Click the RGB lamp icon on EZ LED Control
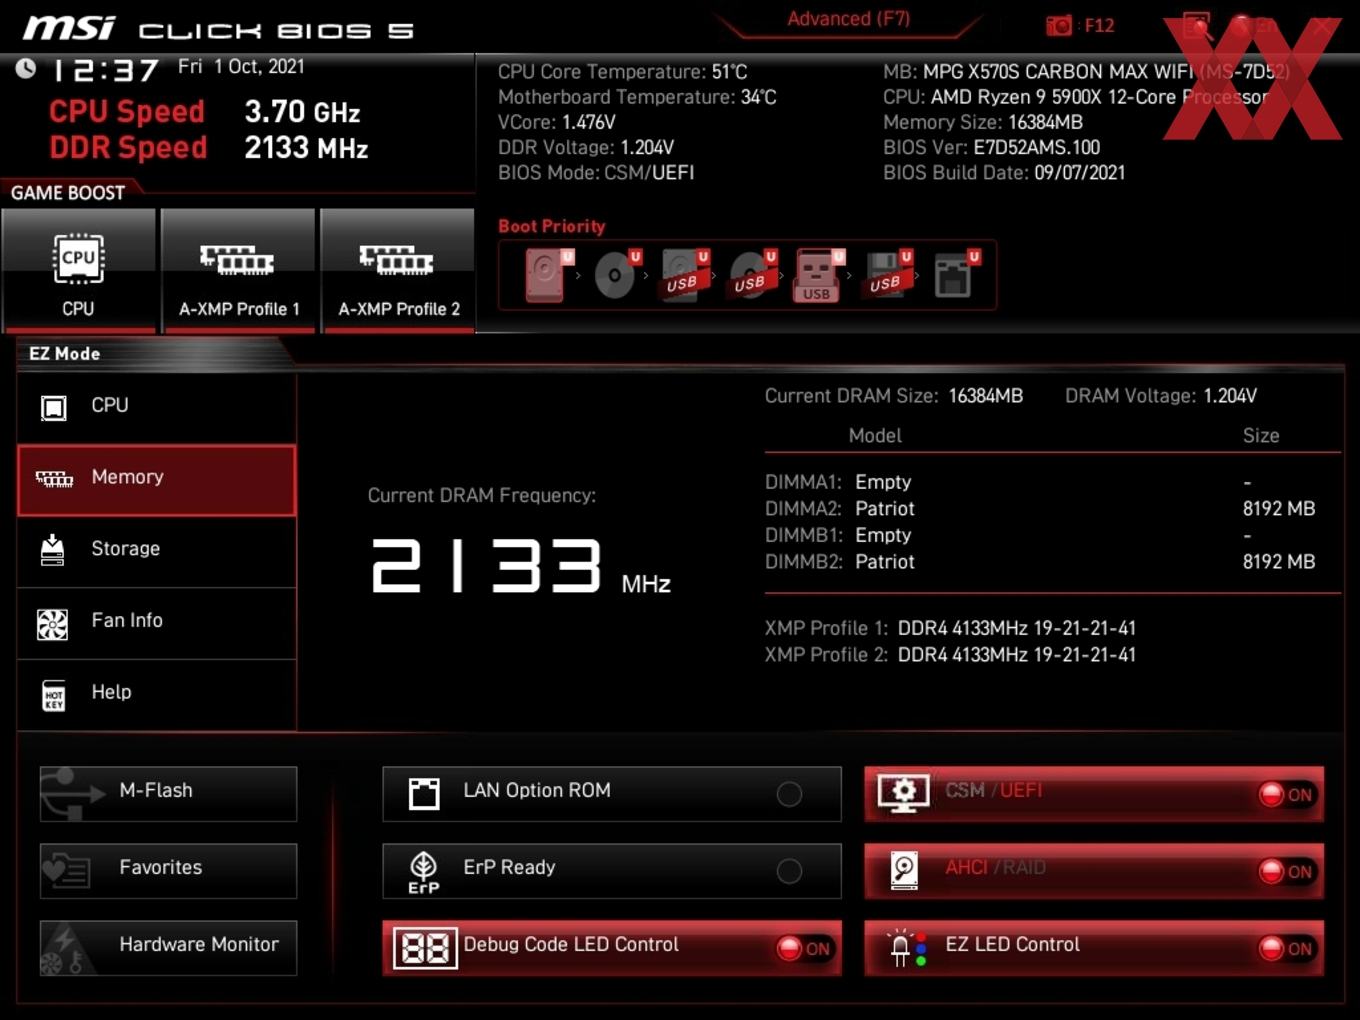Screen dimensions: 1360x1020 [907, 947]
